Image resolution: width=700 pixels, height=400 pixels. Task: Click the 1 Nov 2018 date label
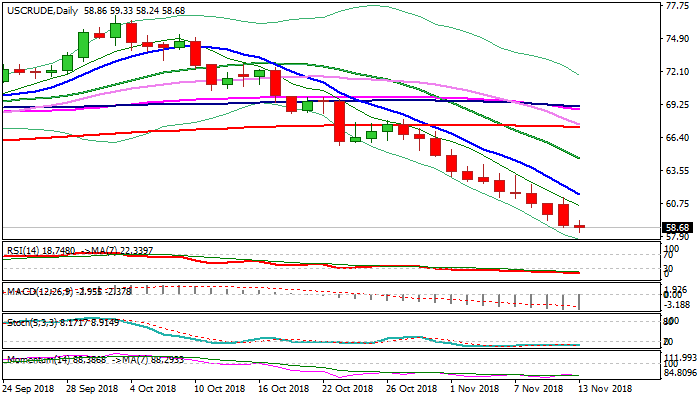477,387
